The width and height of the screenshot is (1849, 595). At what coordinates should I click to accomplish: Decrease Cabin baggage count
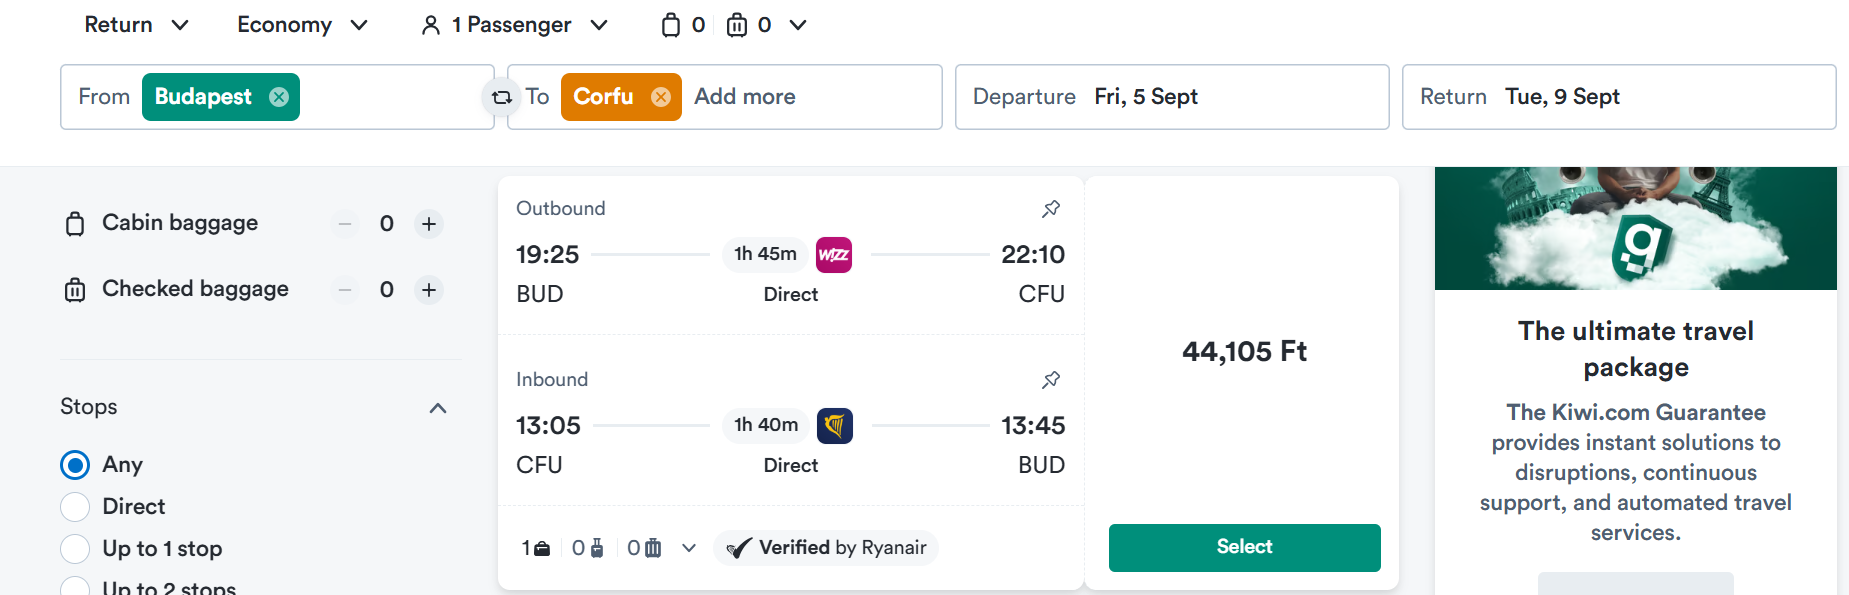(345, 224)
